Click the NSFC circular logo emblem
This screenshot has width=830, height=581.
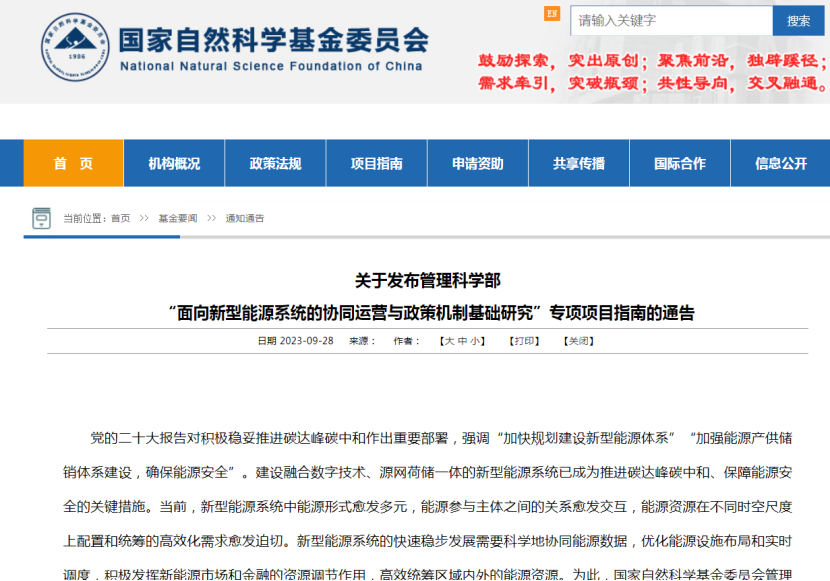76,47
